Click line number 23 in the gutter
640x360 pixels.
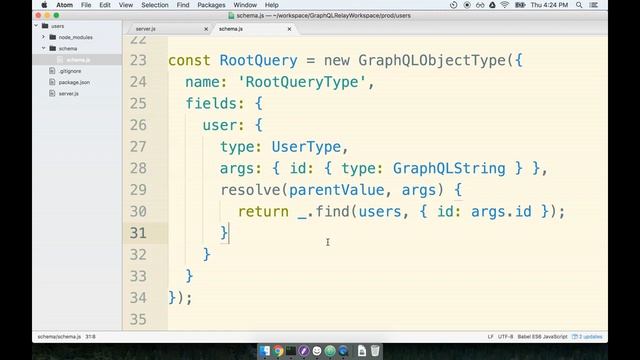coord(138,60)
